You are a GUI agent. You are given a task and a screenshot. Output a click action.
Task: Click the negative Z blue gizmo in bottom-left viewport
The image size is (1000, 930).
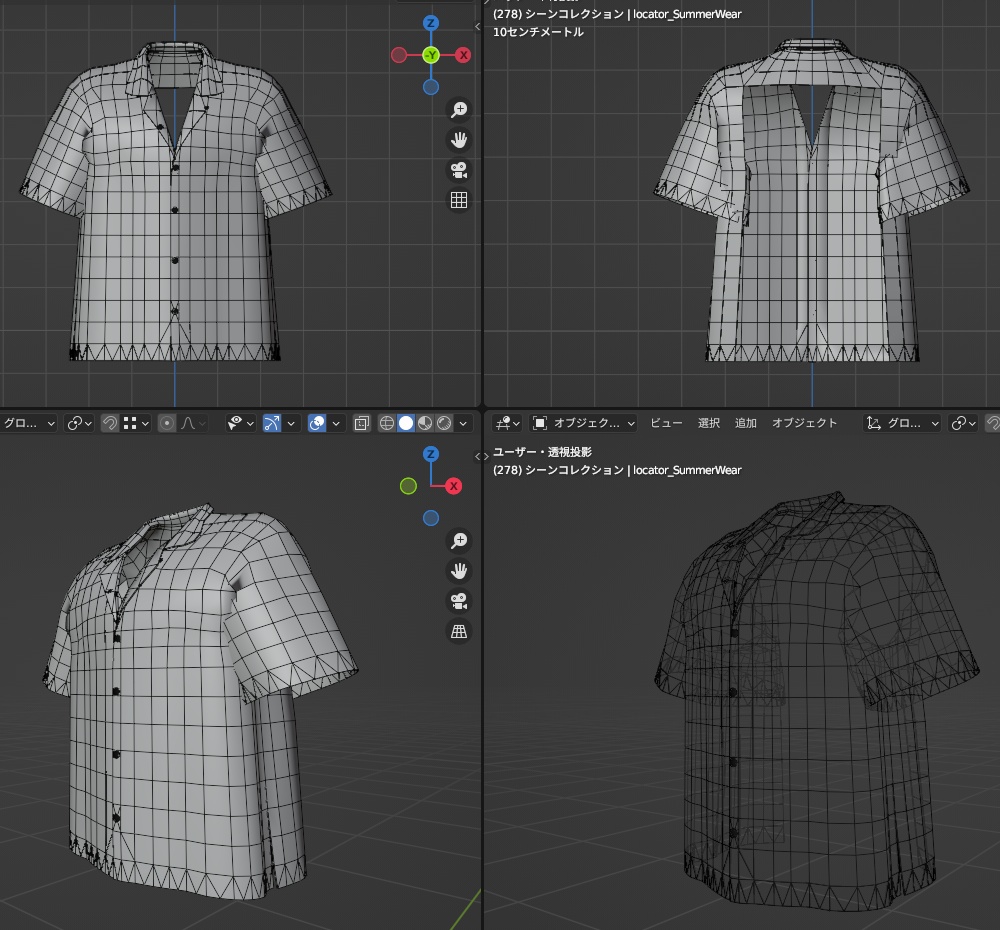(430, 518)
